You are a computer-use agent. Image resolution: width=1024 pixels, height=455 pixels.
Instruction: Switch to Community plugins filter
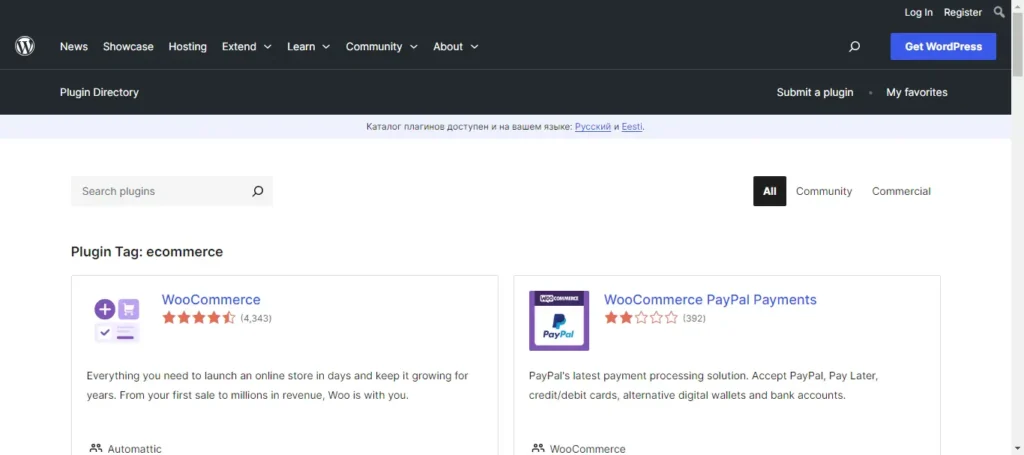click(x=824, y=191)
